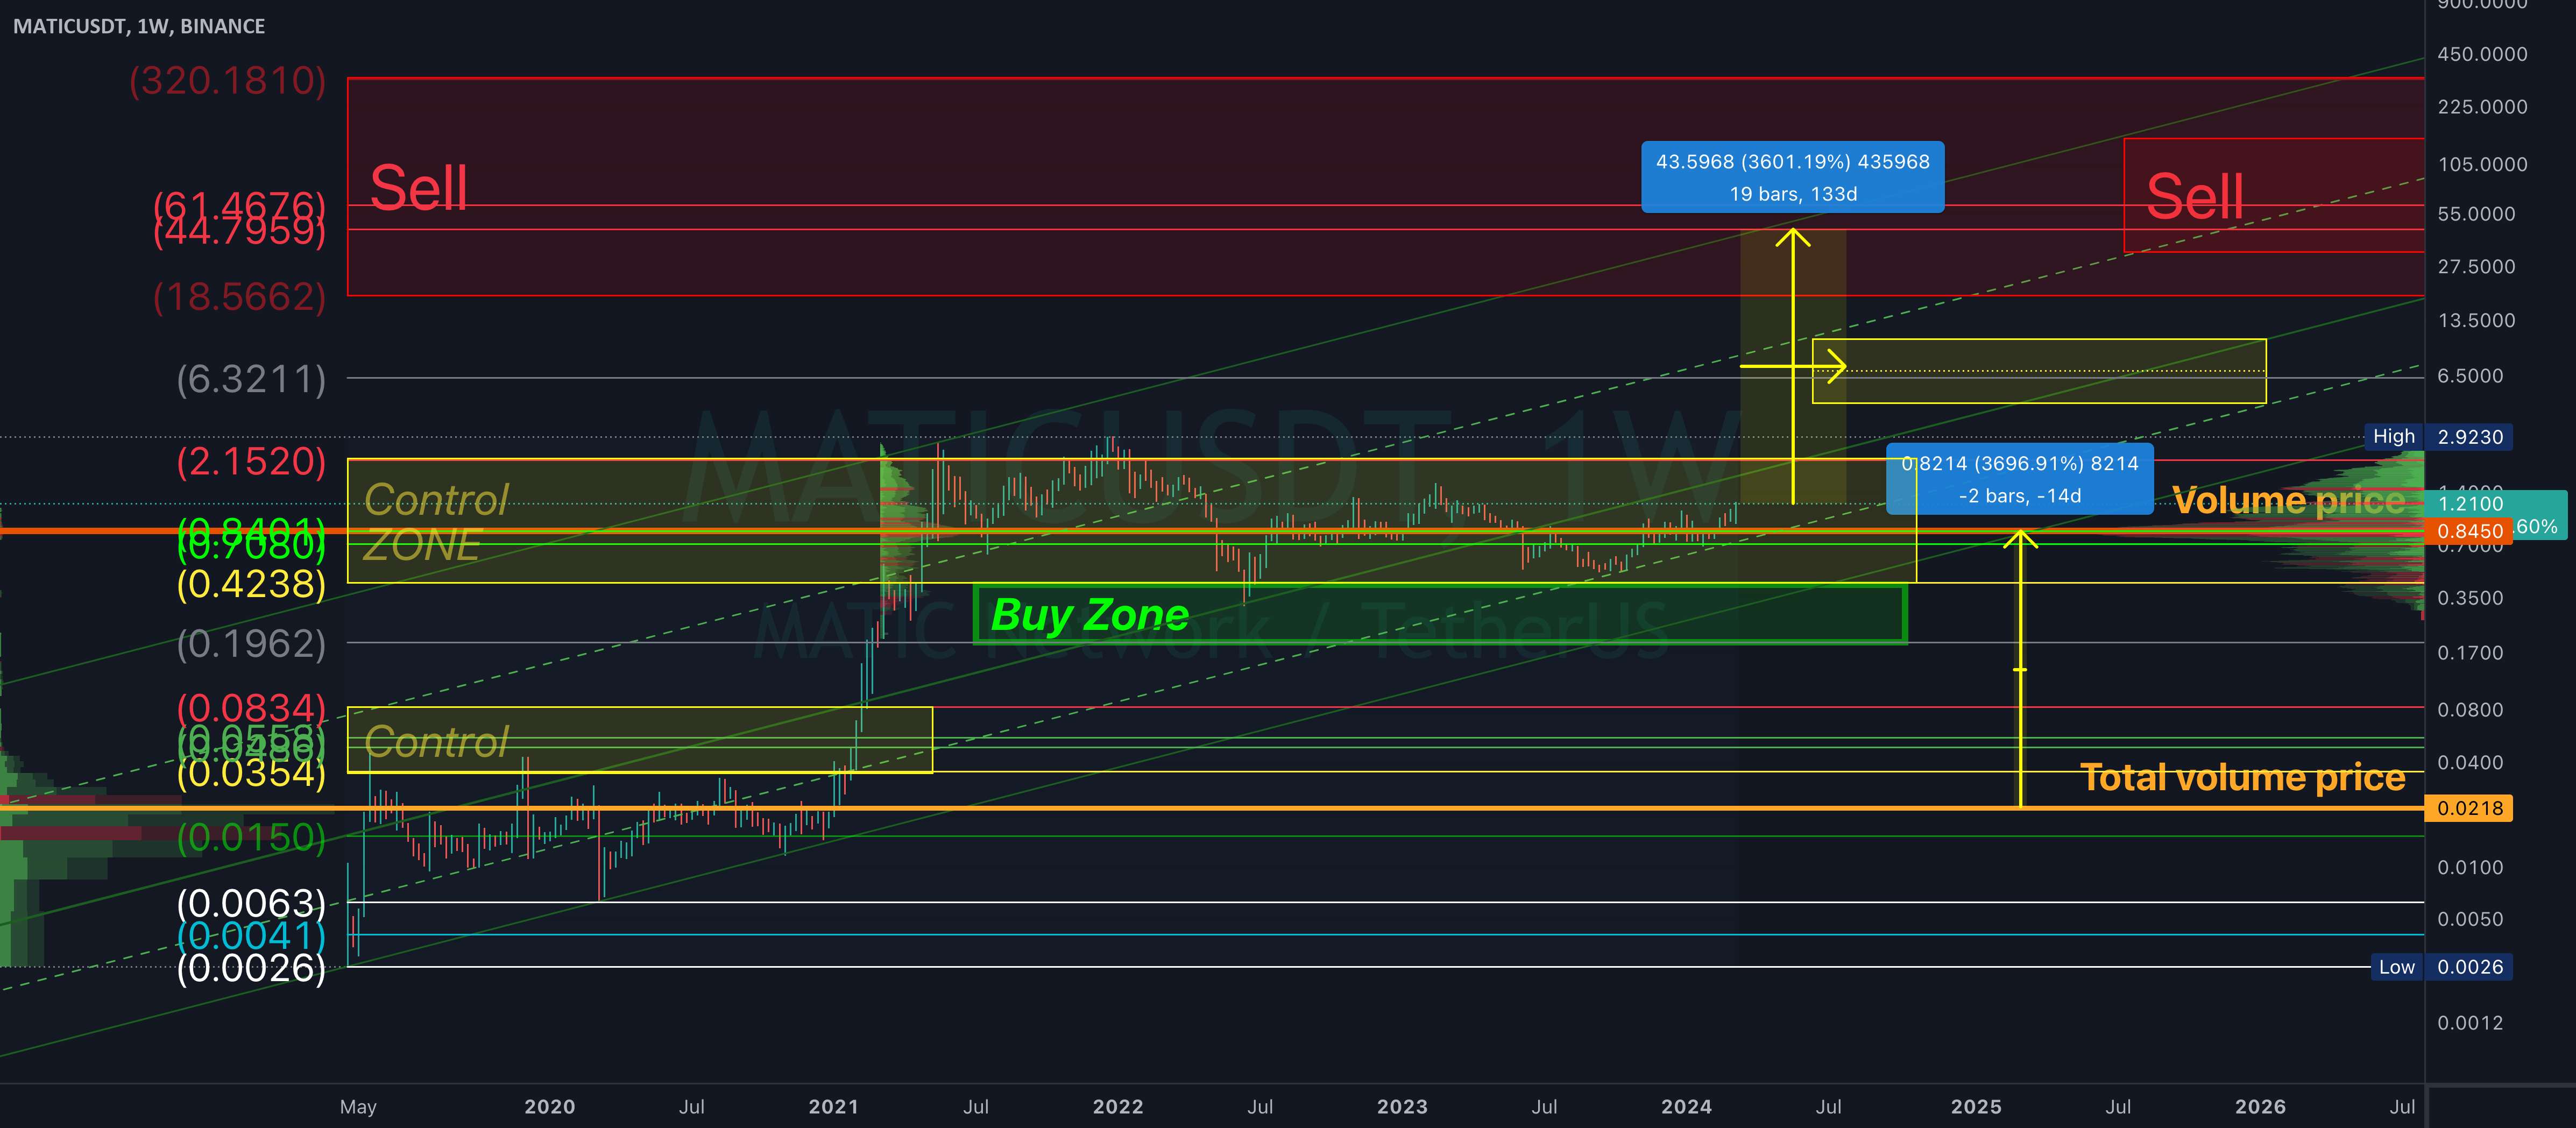Click 0.0800 on the price axis
Image resolution: width=2576 pixels, height=1128 pixels.
2470,710
